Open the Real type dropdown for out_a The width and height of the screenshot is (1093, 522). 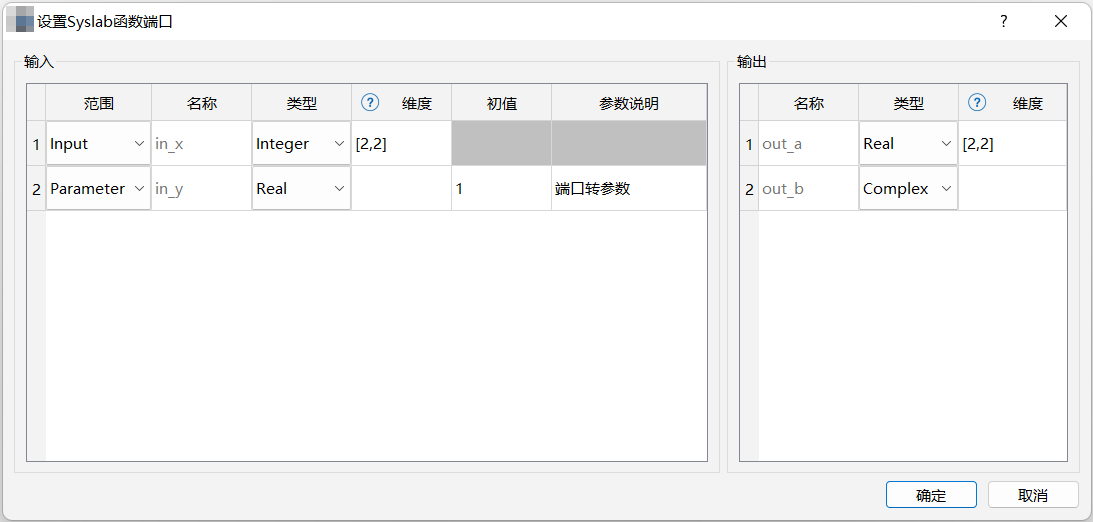[908, 144]
